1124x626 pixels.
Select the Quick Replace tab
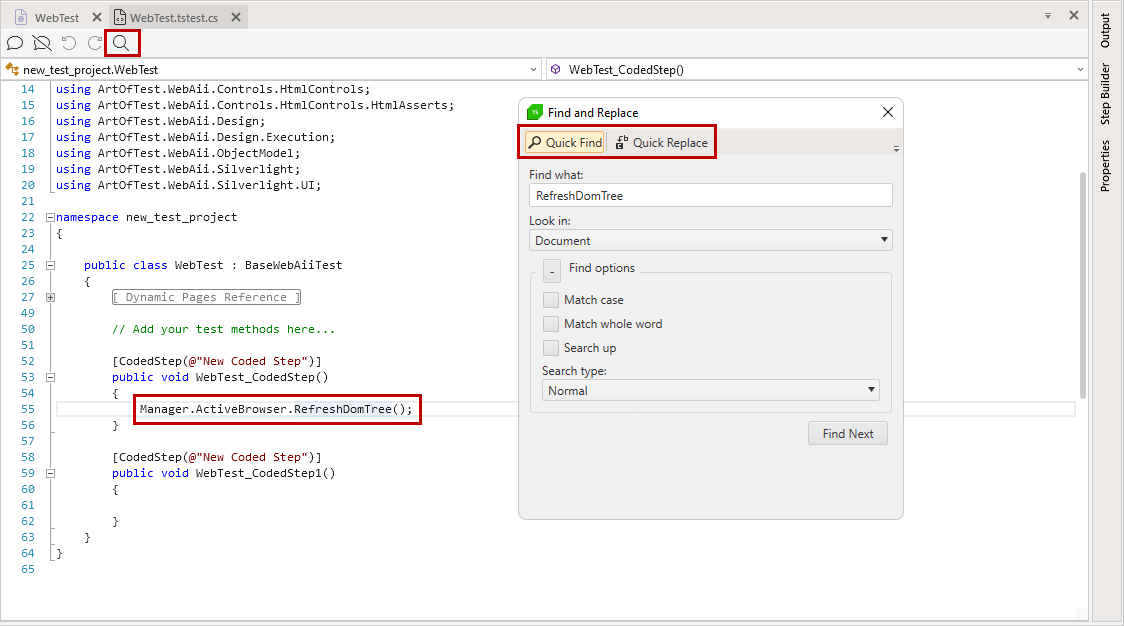tap(661, 142)
